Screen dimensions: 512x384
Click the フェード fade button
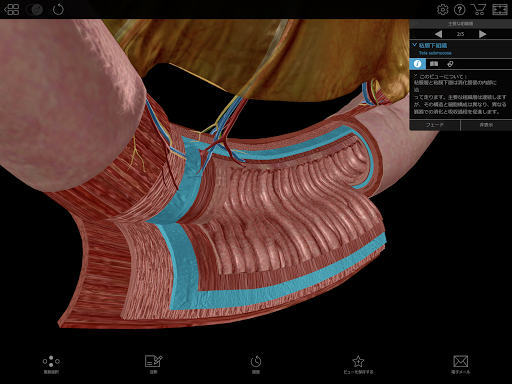coord(435,125)
